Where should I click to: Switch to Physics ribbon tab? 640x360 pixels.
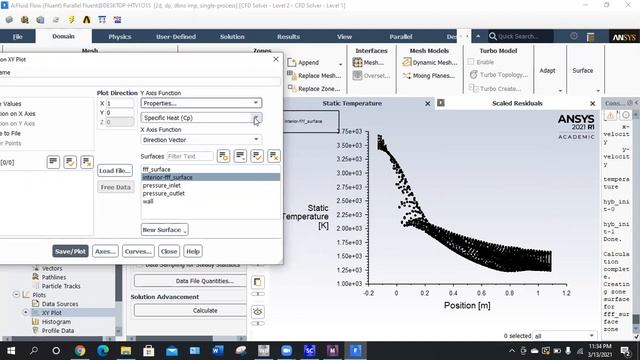tap(120, 36)
